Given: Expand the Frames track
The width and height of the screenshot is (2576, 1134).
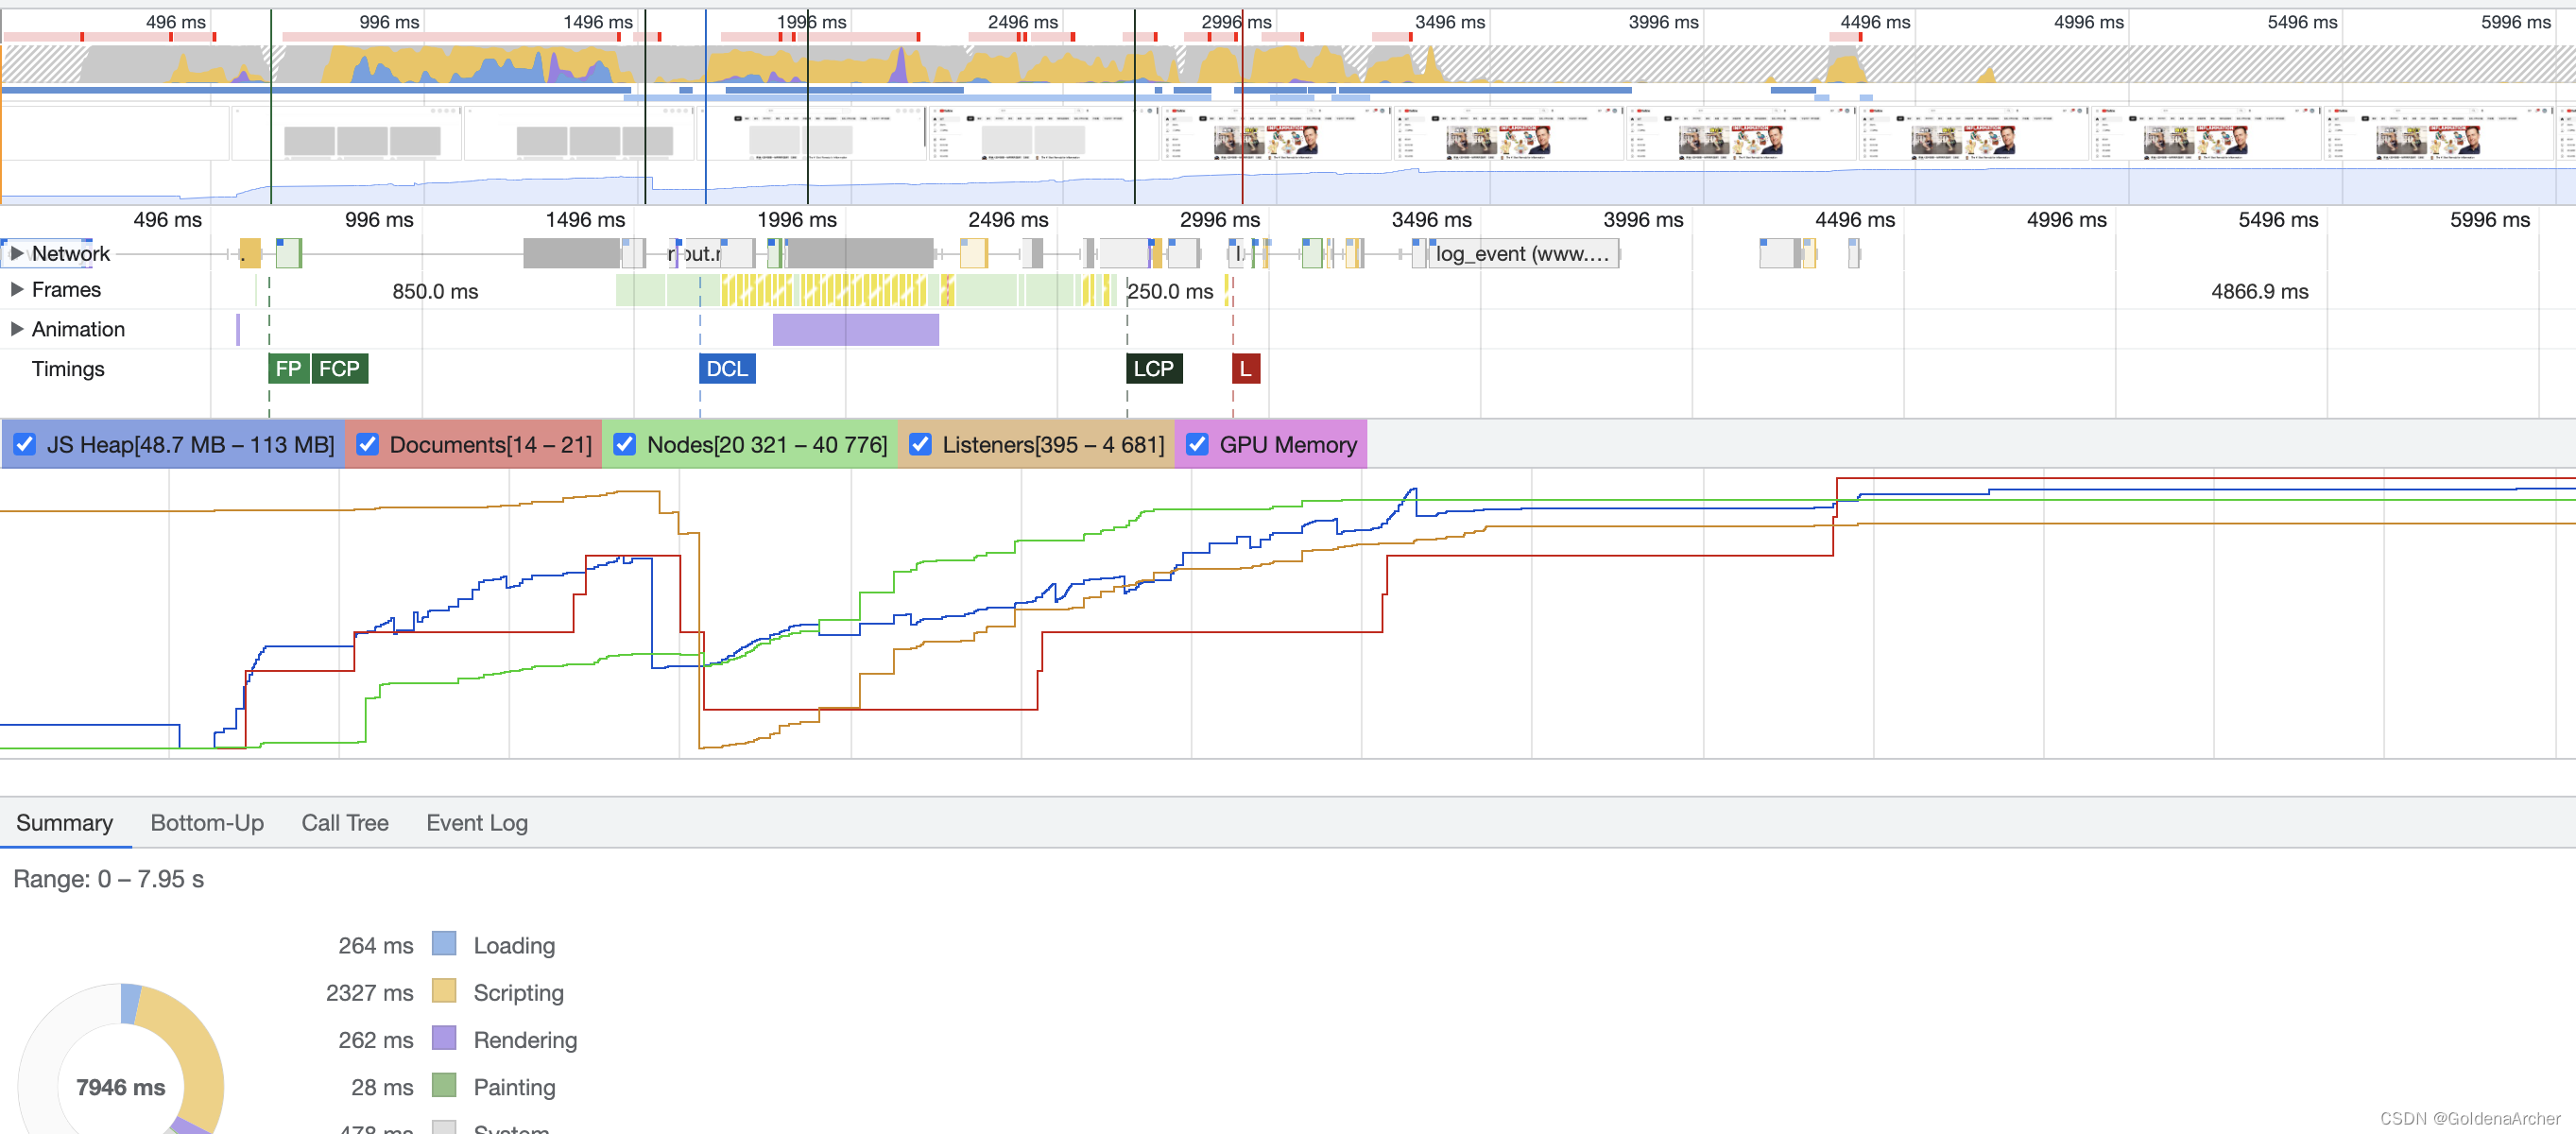Looking at the screenshot, I should point(17,290).
